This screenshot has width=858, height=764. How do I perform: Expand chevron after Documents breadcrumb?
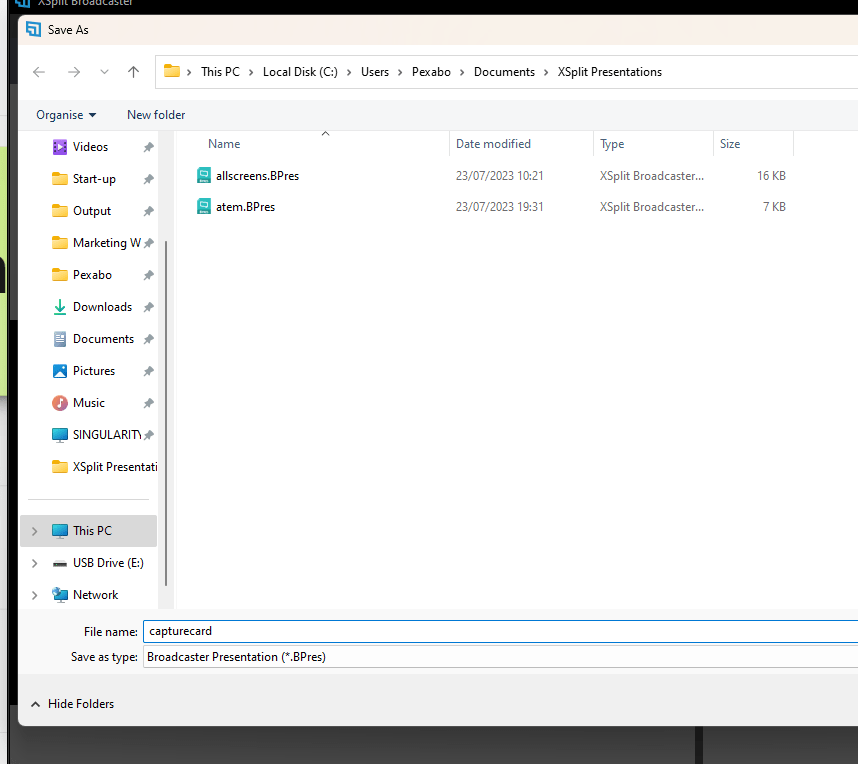[x=546, y=72]
